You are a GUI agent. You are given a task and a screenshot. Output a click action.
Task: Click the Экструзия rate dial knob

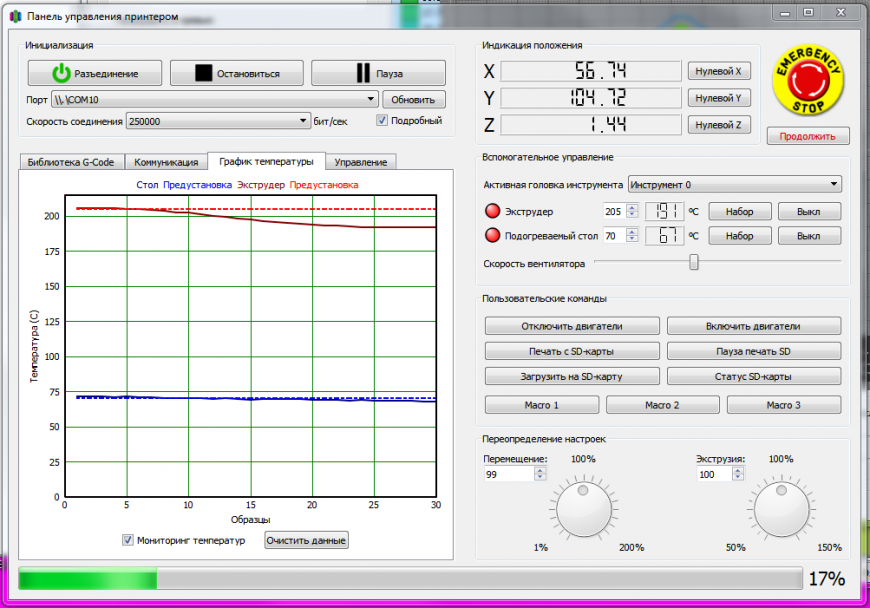pyautogui.click(x=782, y=509)
